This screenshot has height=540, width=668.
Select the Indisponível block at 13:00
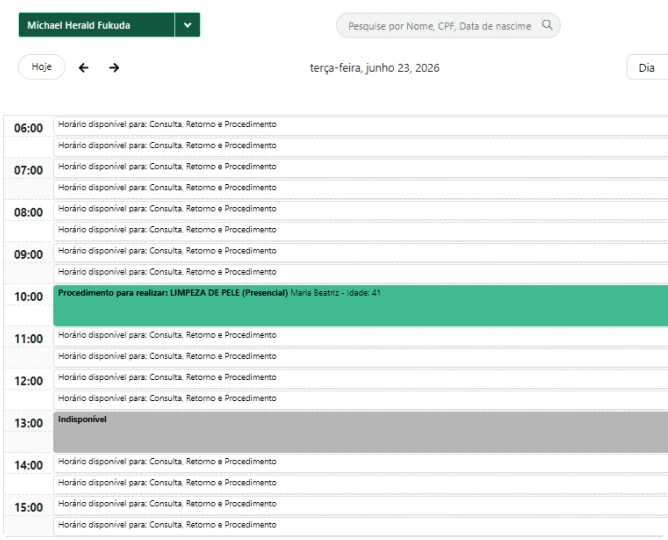(360, 432)
